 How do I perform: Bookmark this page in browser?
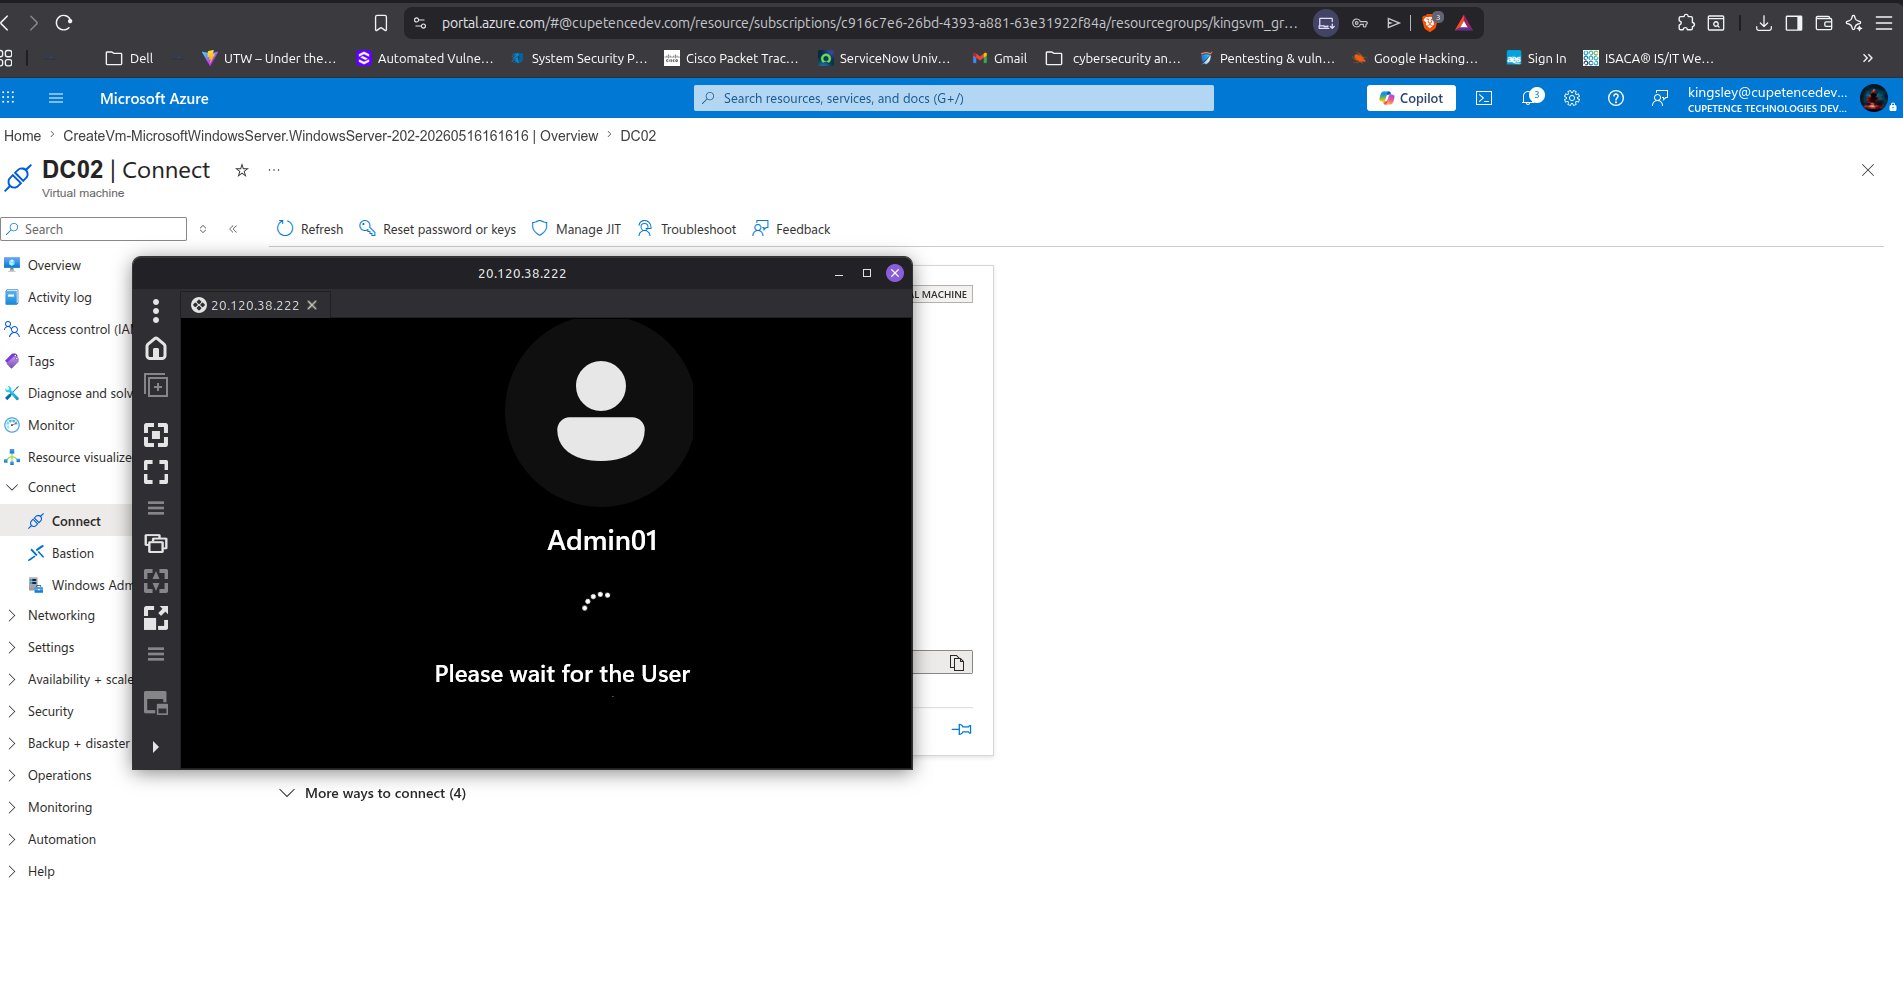tap(380, 22)
